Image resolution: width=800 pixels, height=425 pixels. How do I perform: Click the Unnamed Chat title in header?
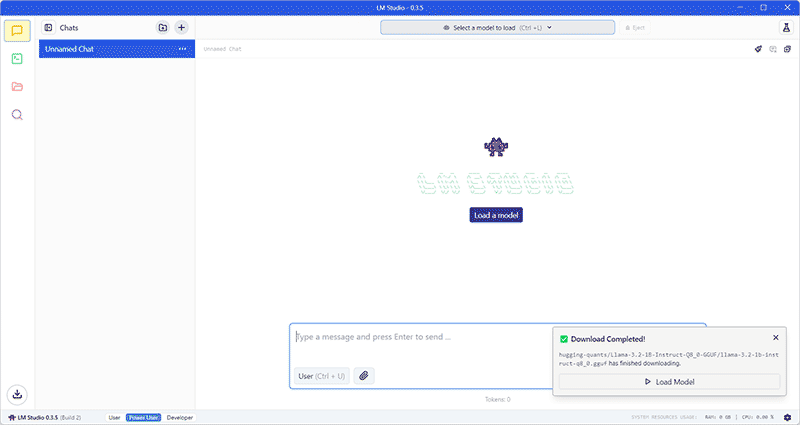click(x=222, y=49)
